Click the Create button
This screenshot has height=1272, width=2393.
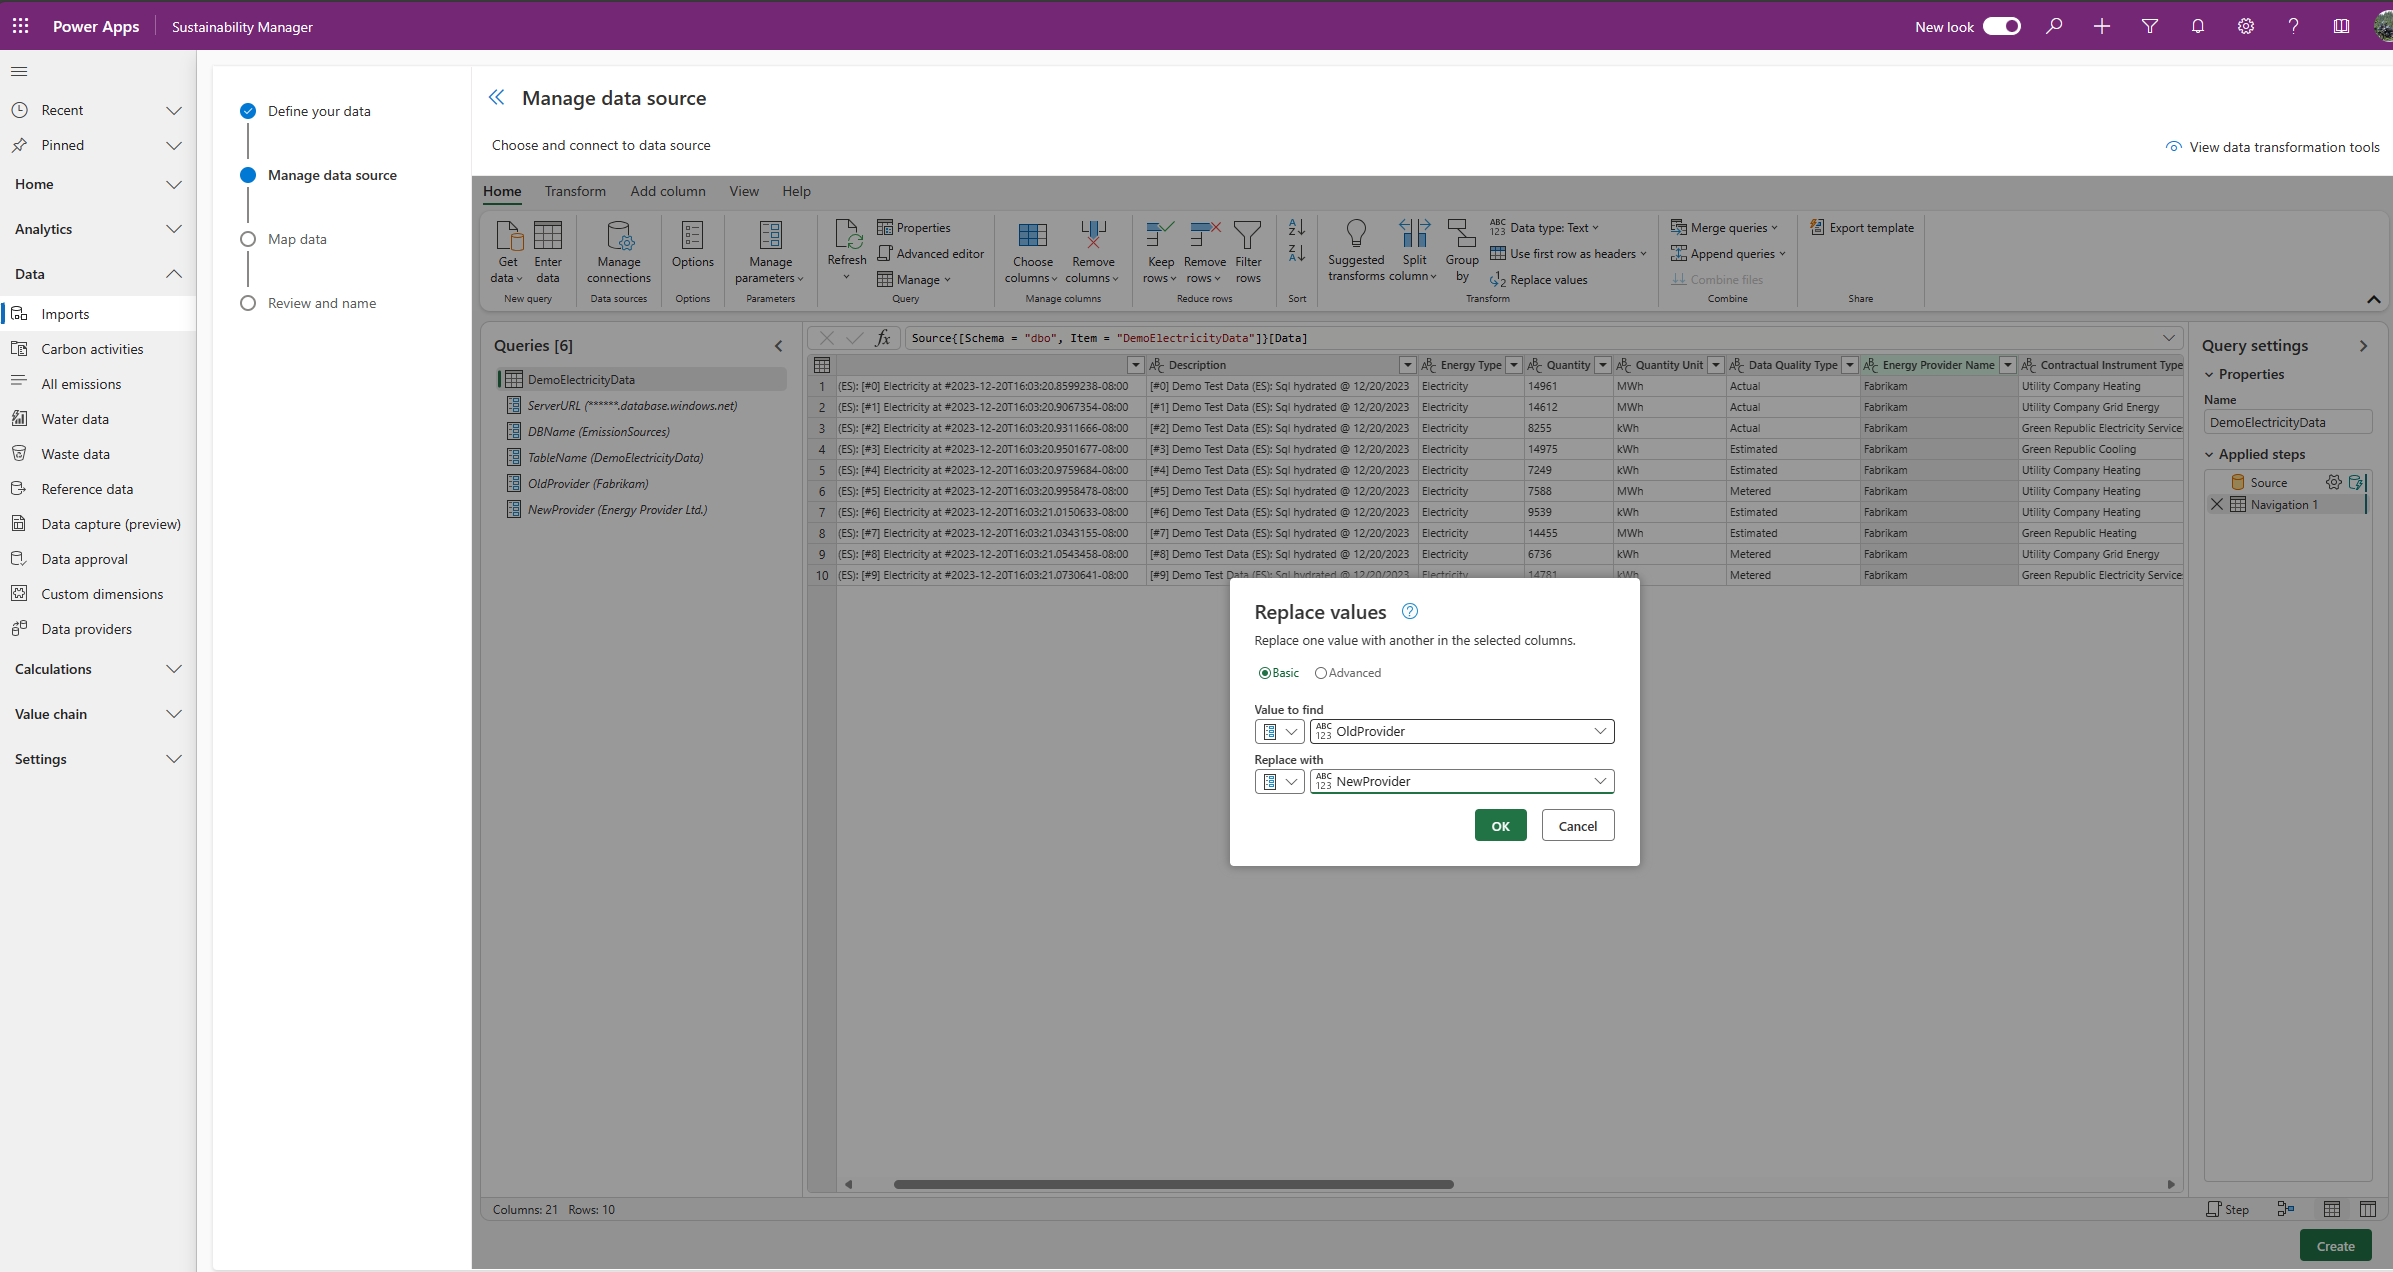coord(2335,1246)
